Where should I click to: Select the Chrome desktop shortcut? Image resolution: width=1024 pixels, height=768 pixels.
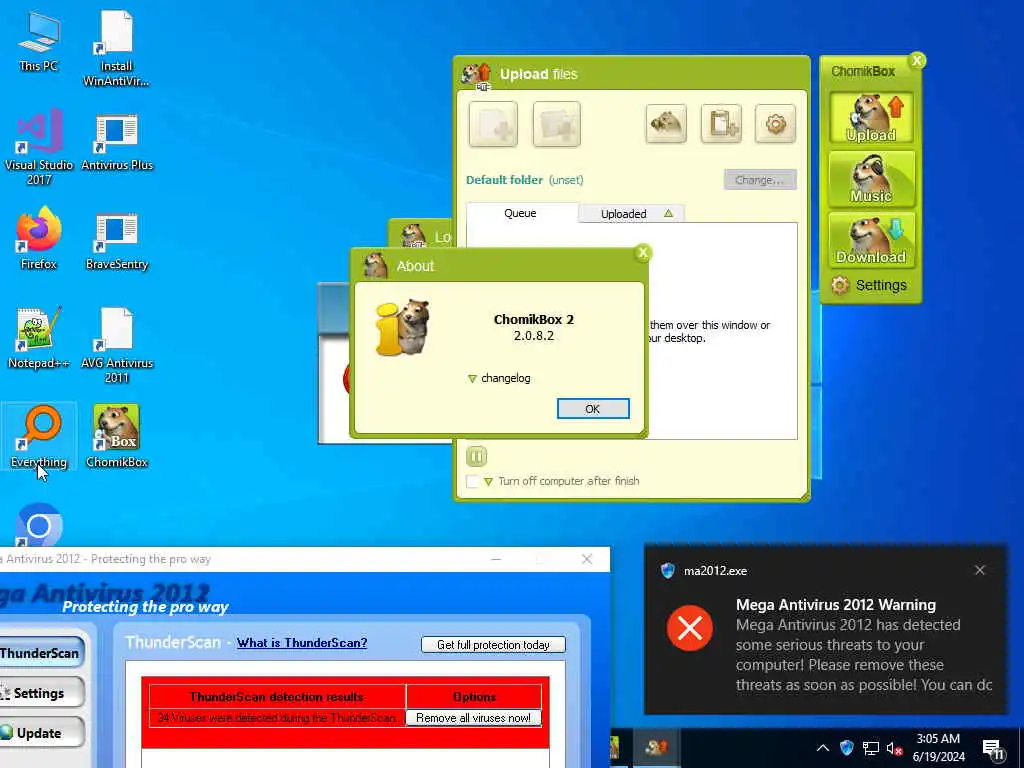point(39,525)
